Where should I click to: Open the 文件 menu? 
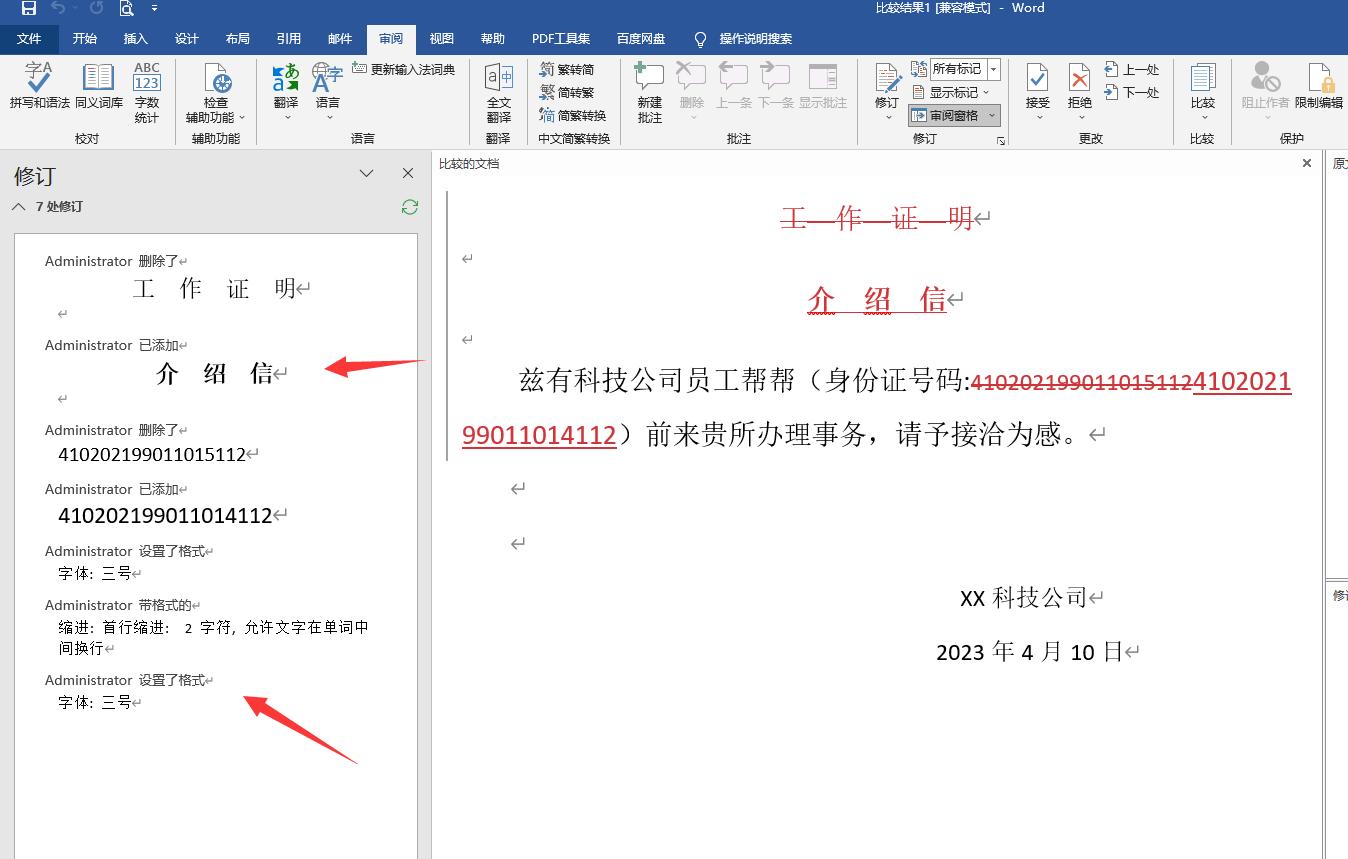click(x=30, y=39)
